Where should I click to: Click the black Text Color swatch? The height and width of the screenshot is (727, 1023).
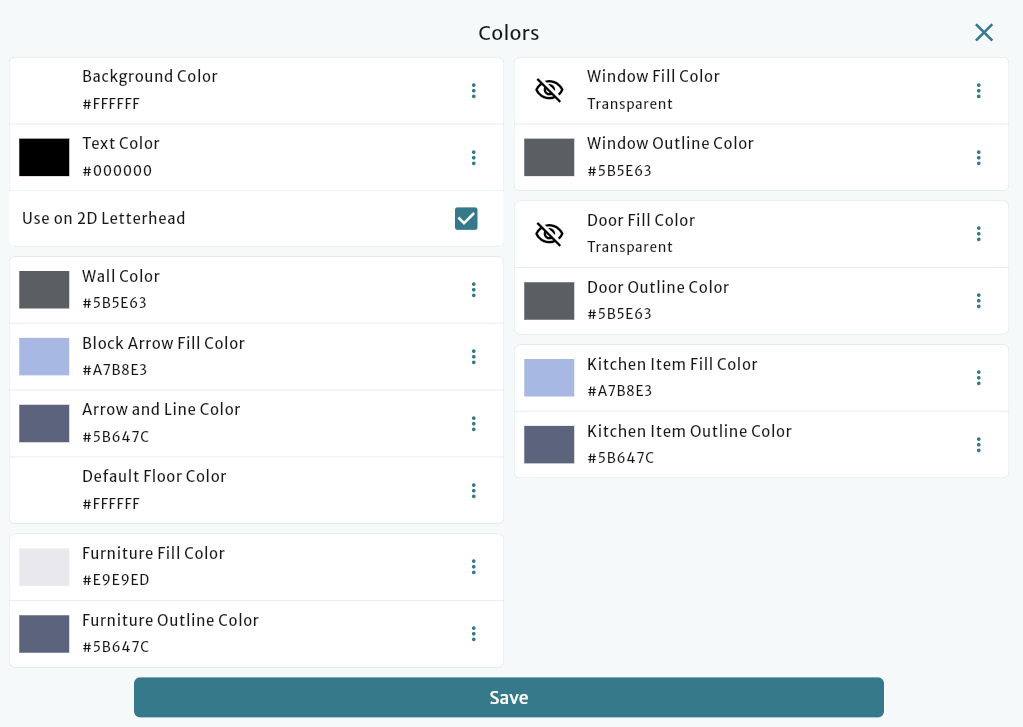tap(44, 157)
